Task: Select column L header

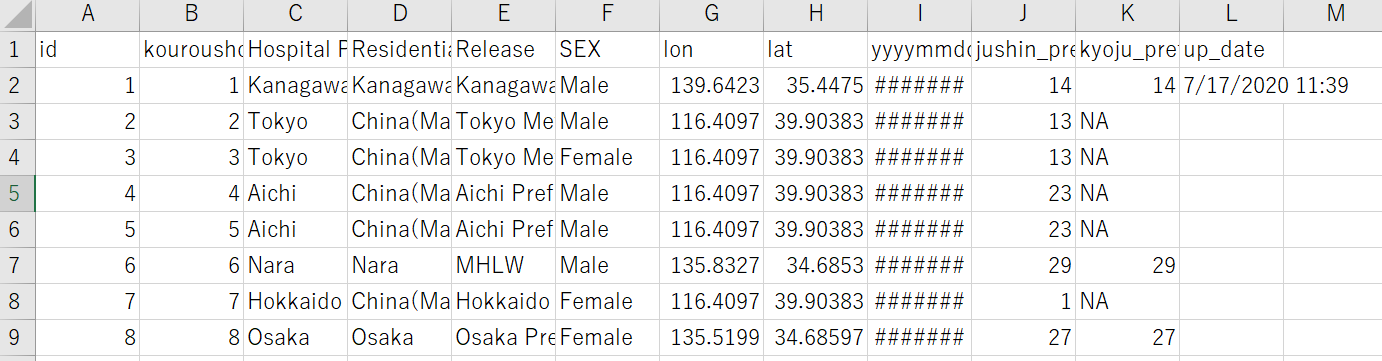Action: click(1232, 15)
